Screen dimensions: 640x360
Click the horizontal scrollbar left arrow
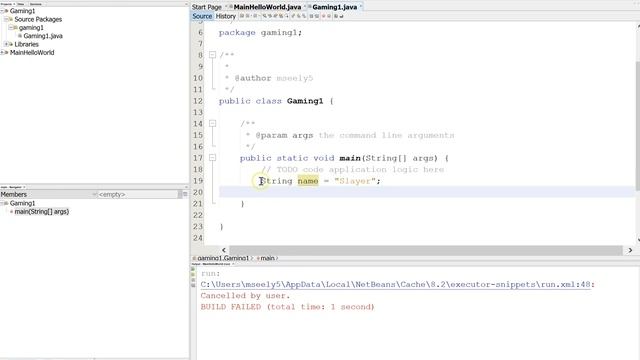[x=224, y=250]
